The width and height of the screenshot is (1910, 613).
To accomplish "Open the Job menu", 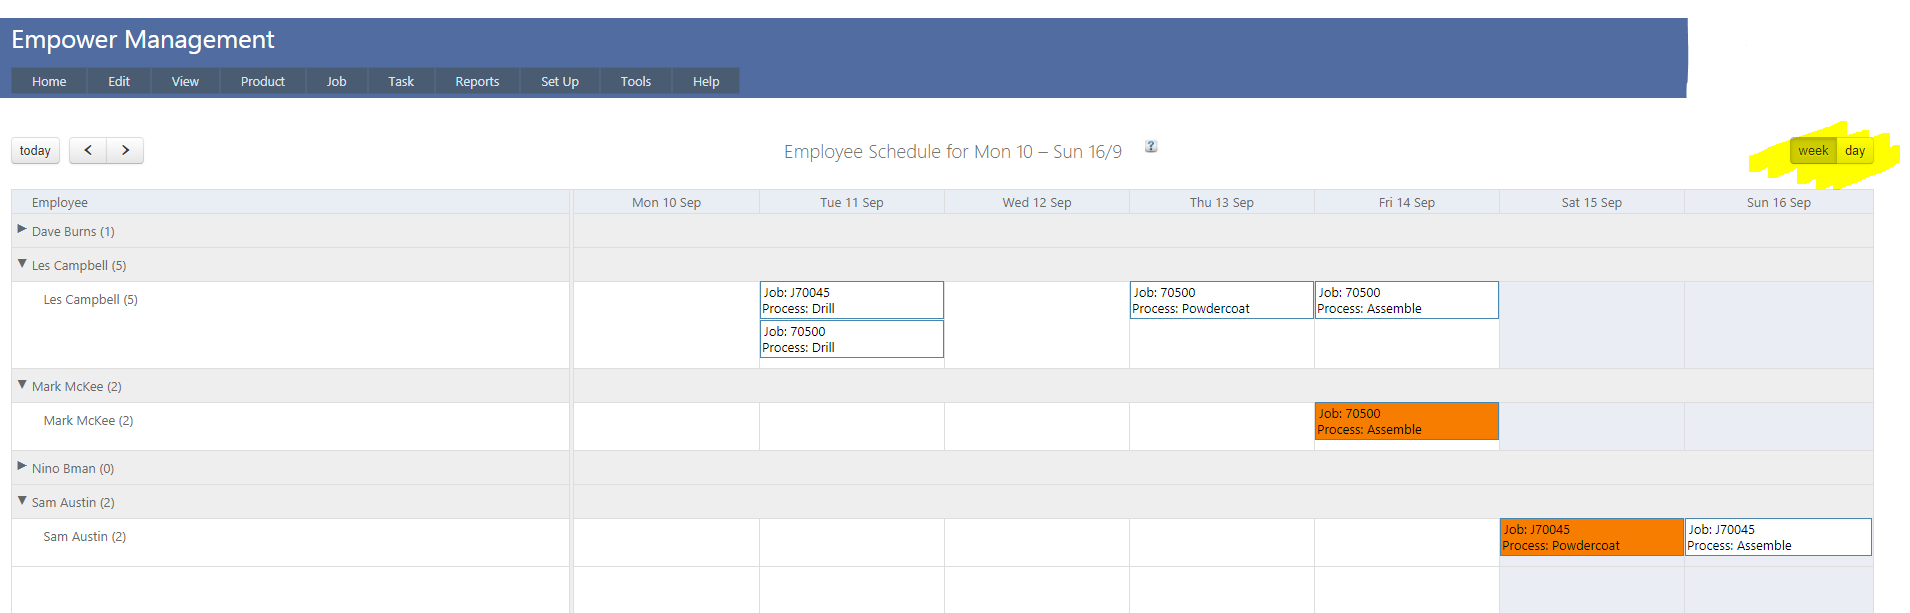I will tap(336, 82).
